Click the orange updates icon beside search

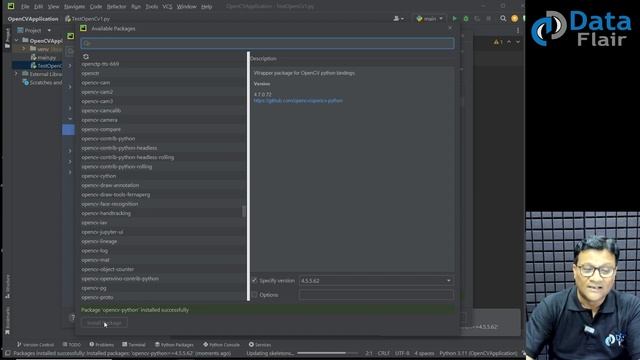coord(514,18)
